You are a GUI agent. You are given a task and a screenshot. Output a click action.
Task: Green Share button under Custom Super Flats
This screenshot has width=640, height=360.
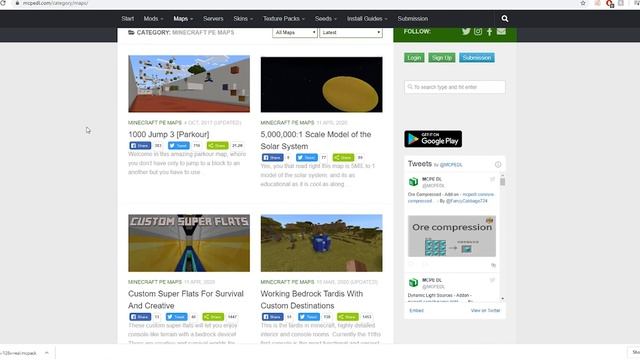[x=213, y=317]
